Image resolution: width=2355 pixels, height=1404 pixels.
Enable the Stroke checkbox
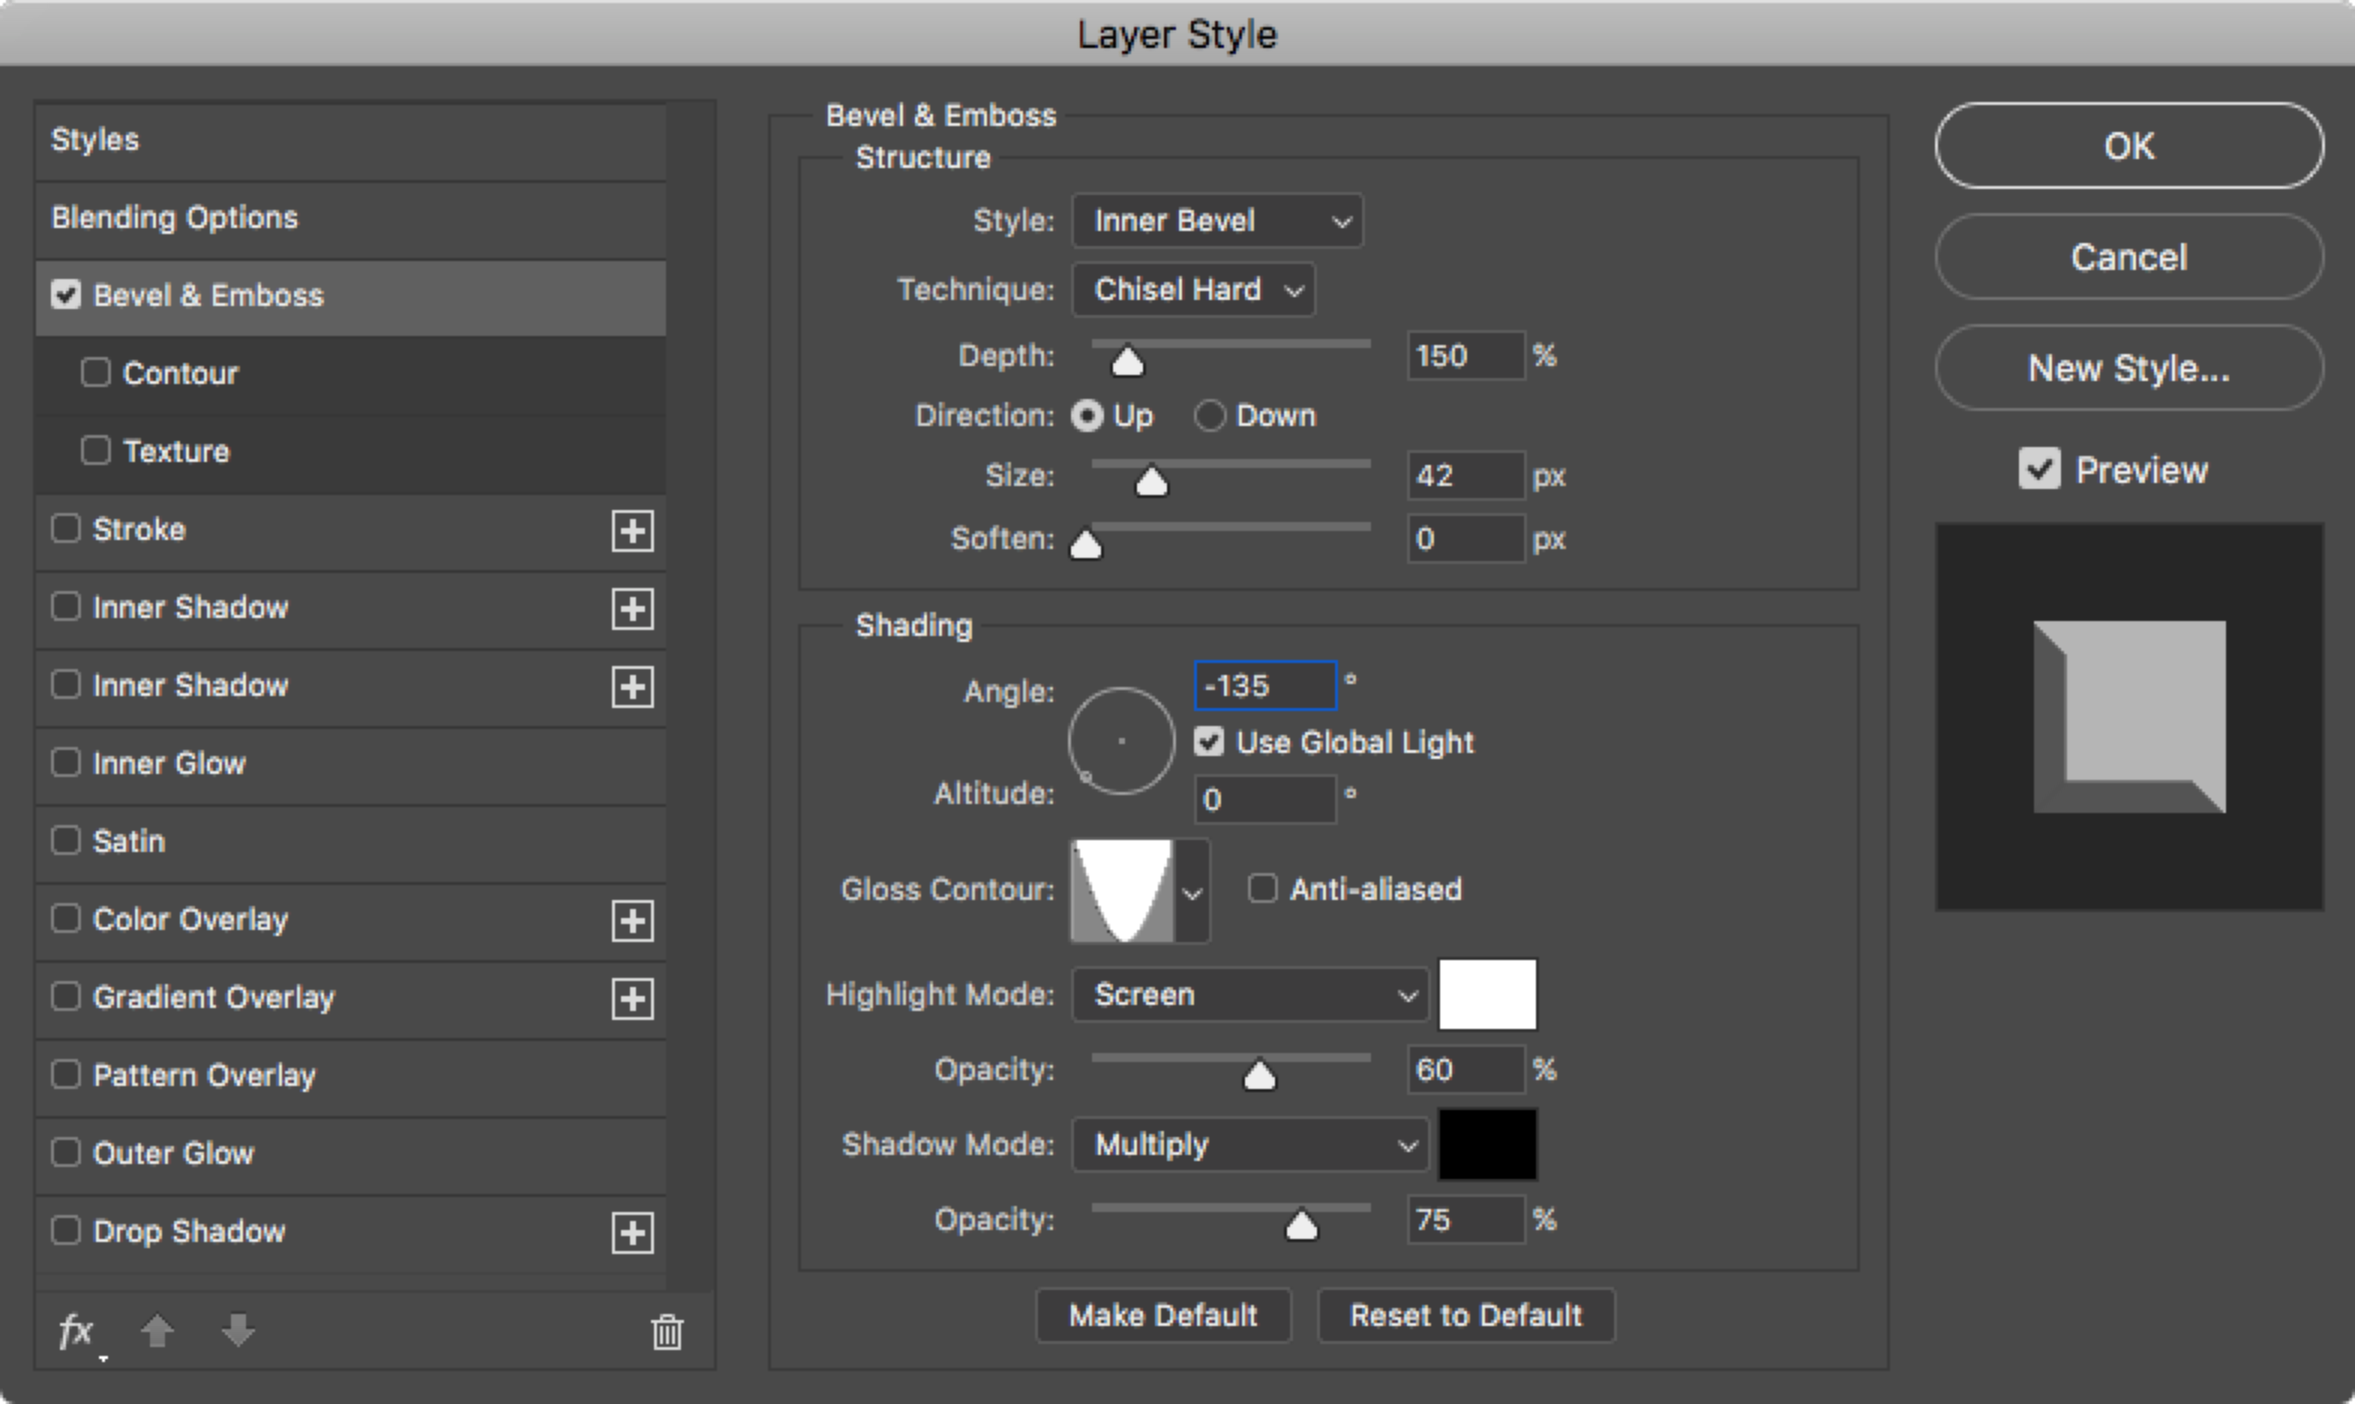66,528
